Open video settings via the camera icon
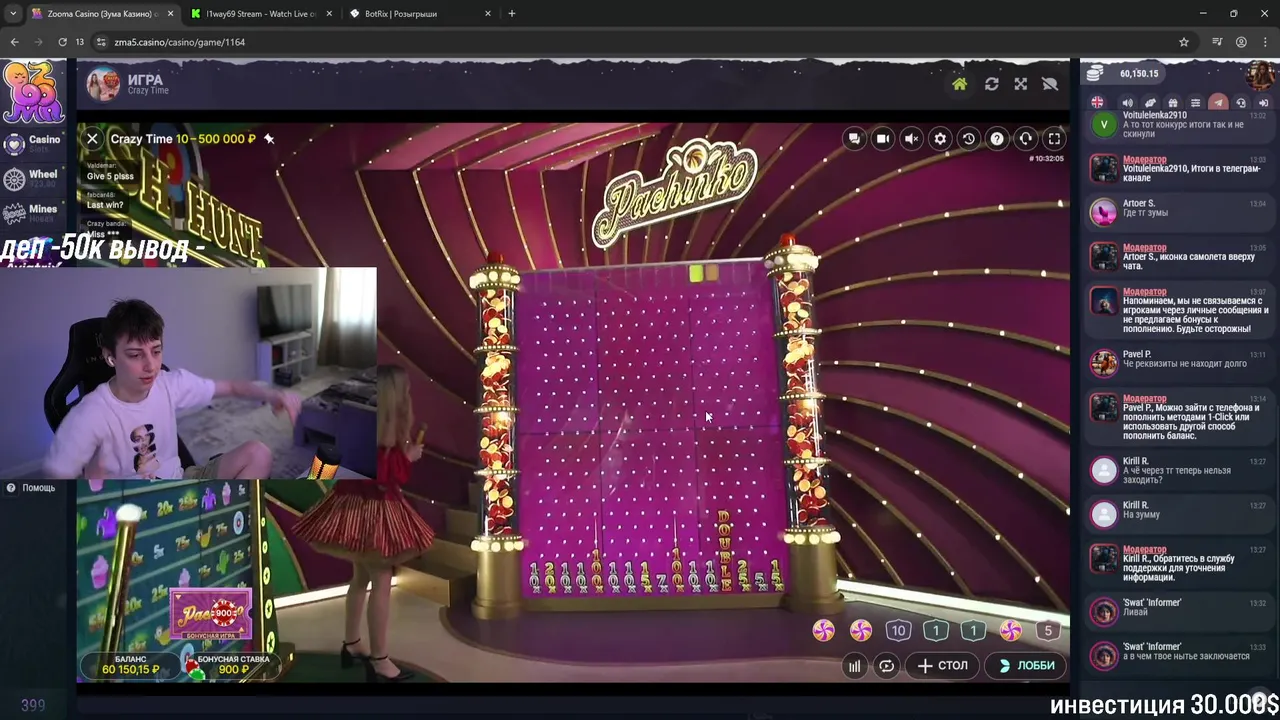The height and width of the screenshot is (720, 1280). click(x=883, y=139)
